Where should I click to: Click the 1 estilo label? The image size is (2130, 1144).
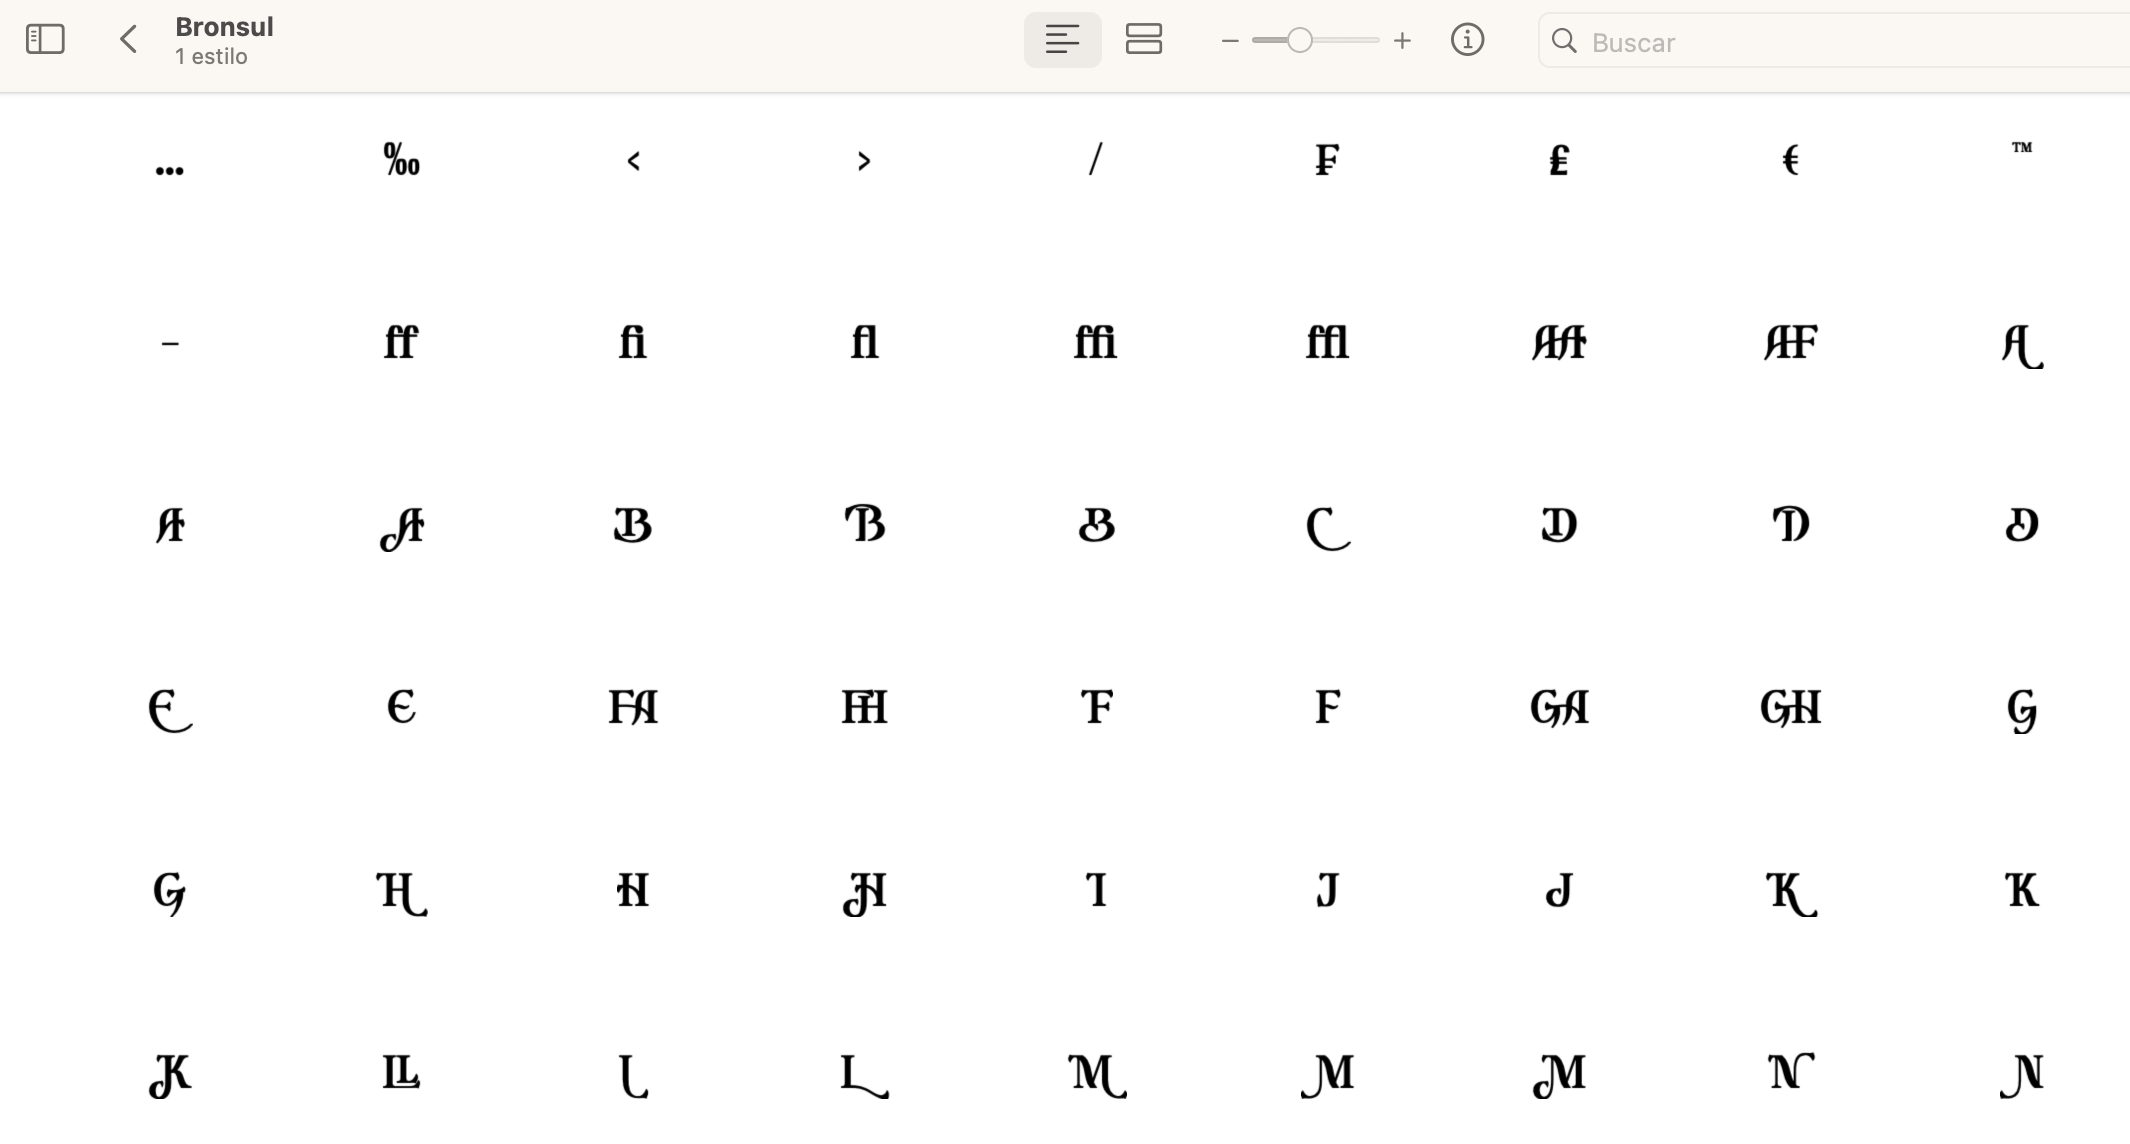[211, 56]
